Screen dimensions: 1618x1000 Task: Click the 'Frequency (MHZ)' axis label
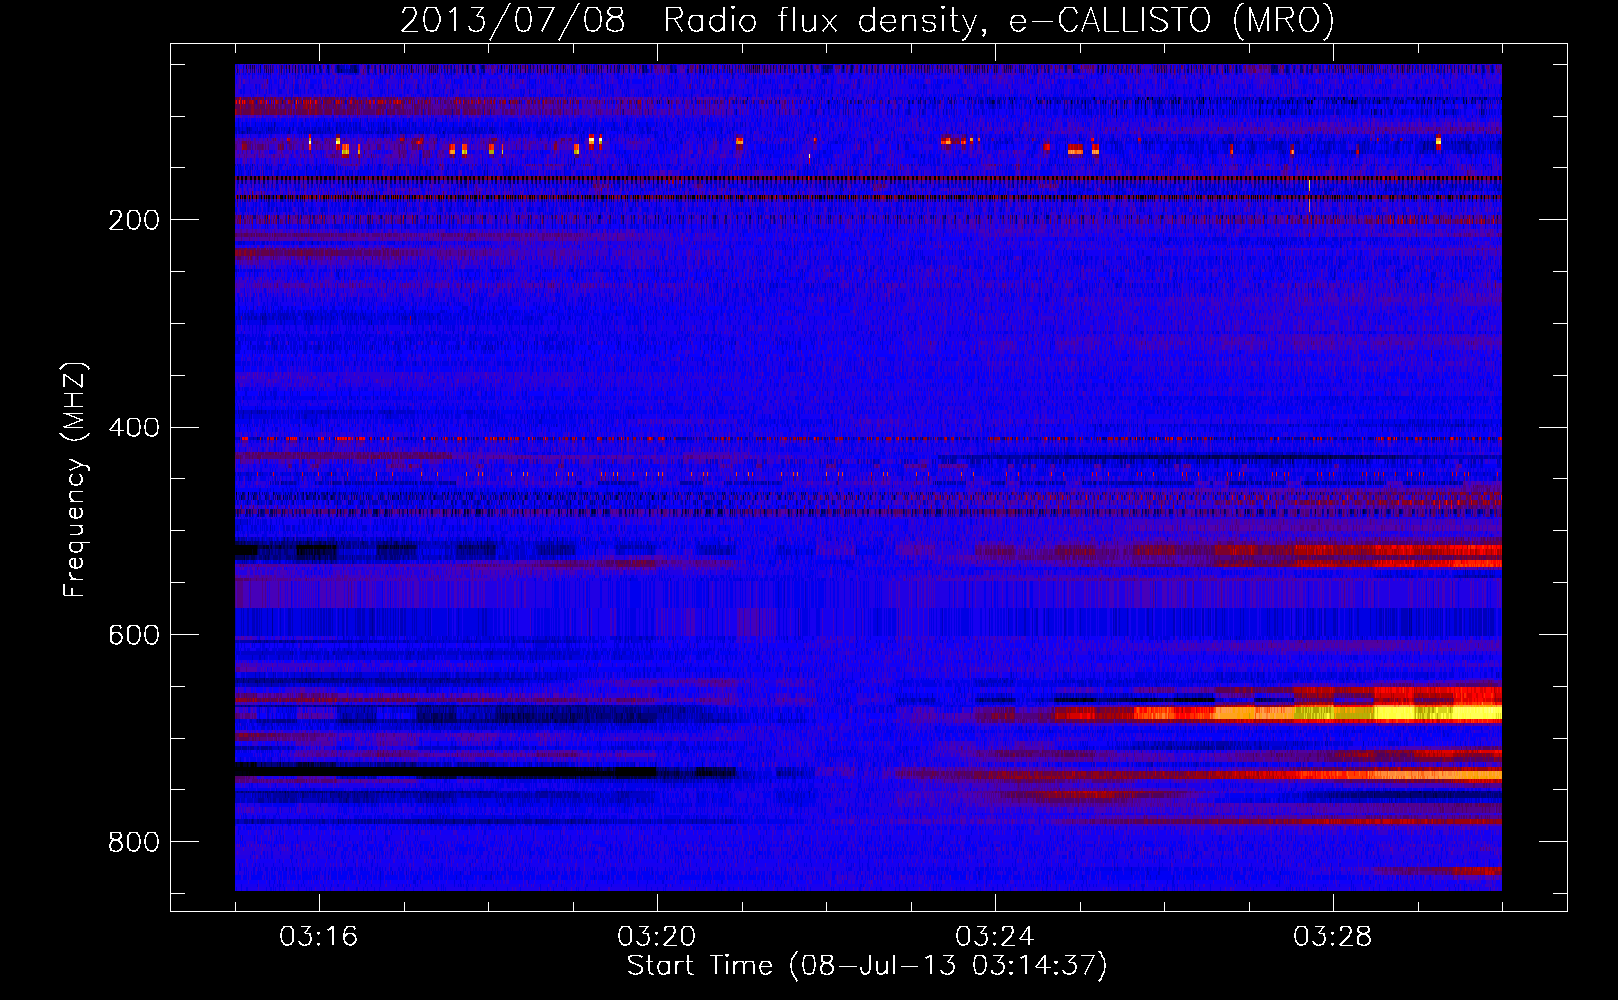click(x=75, y=479)
